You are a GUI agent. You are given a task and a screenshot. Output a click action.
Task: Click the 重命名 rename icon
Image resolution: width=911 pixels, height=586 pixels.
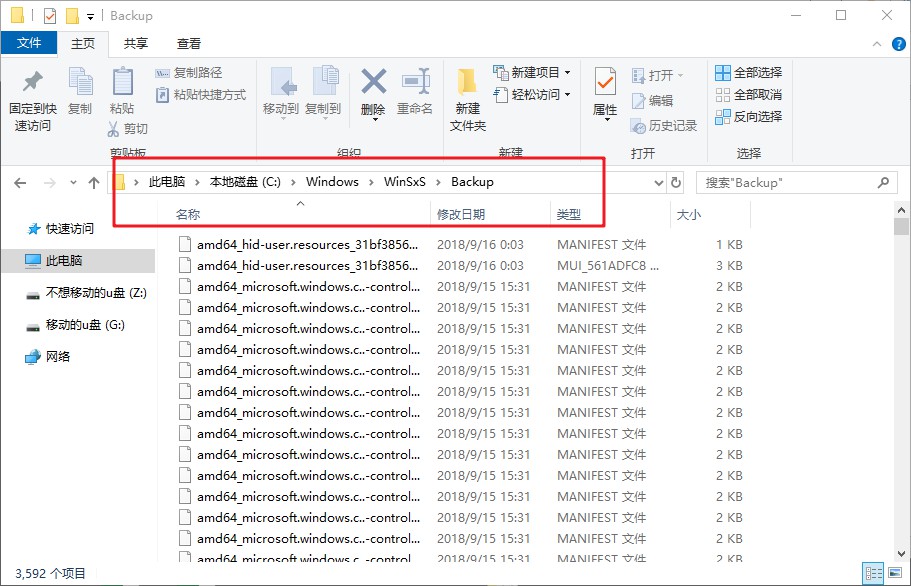pos(415,82)
